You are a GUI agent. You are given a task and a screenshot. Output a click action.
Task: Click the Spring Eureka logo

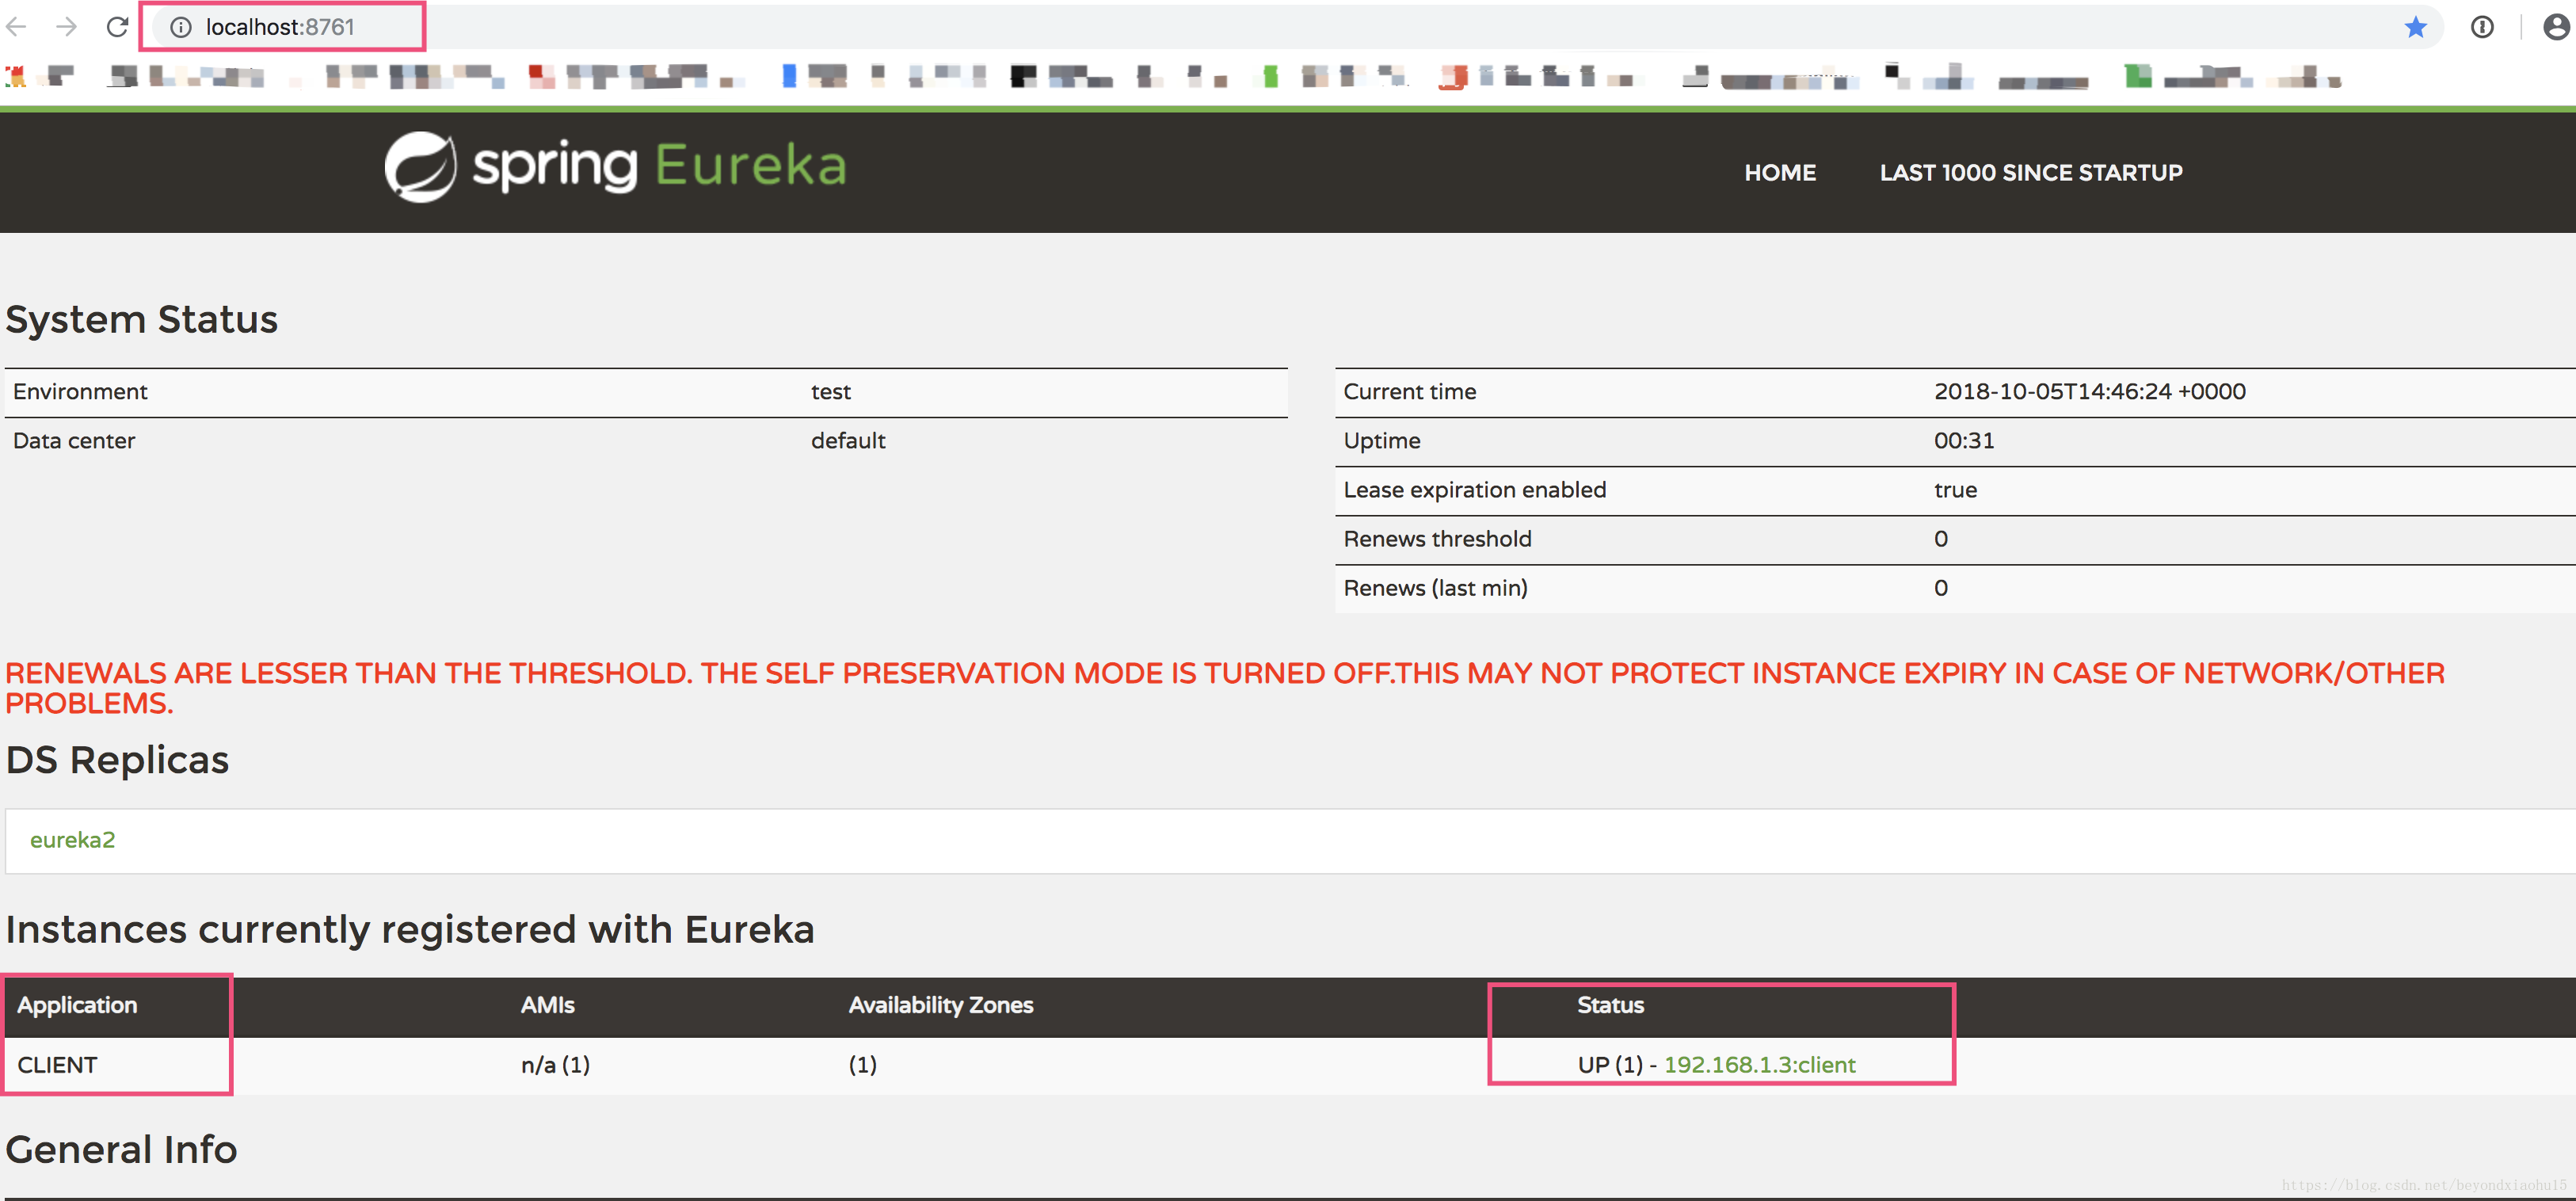pos(616,166)
